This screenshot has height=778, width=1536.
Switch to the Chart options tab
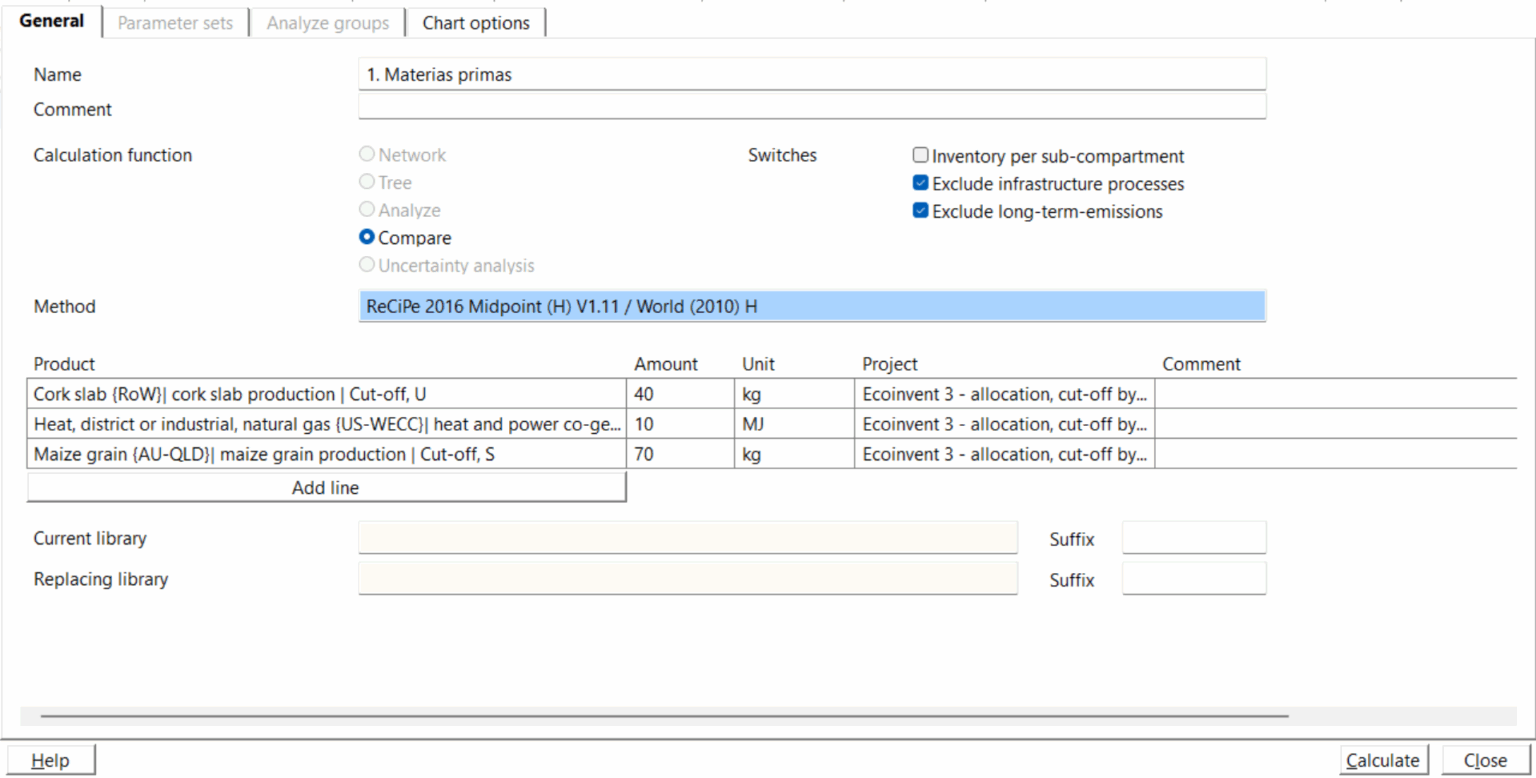tap(476, 23)
